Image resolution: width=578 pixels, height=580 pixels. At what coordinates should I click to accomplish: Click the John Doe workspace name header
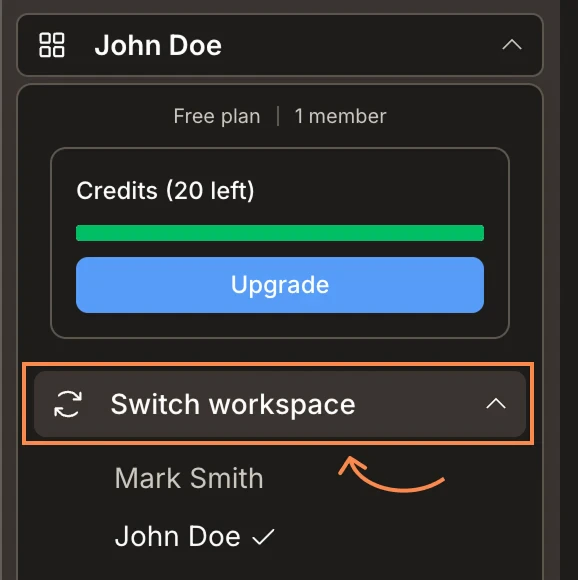158,45
